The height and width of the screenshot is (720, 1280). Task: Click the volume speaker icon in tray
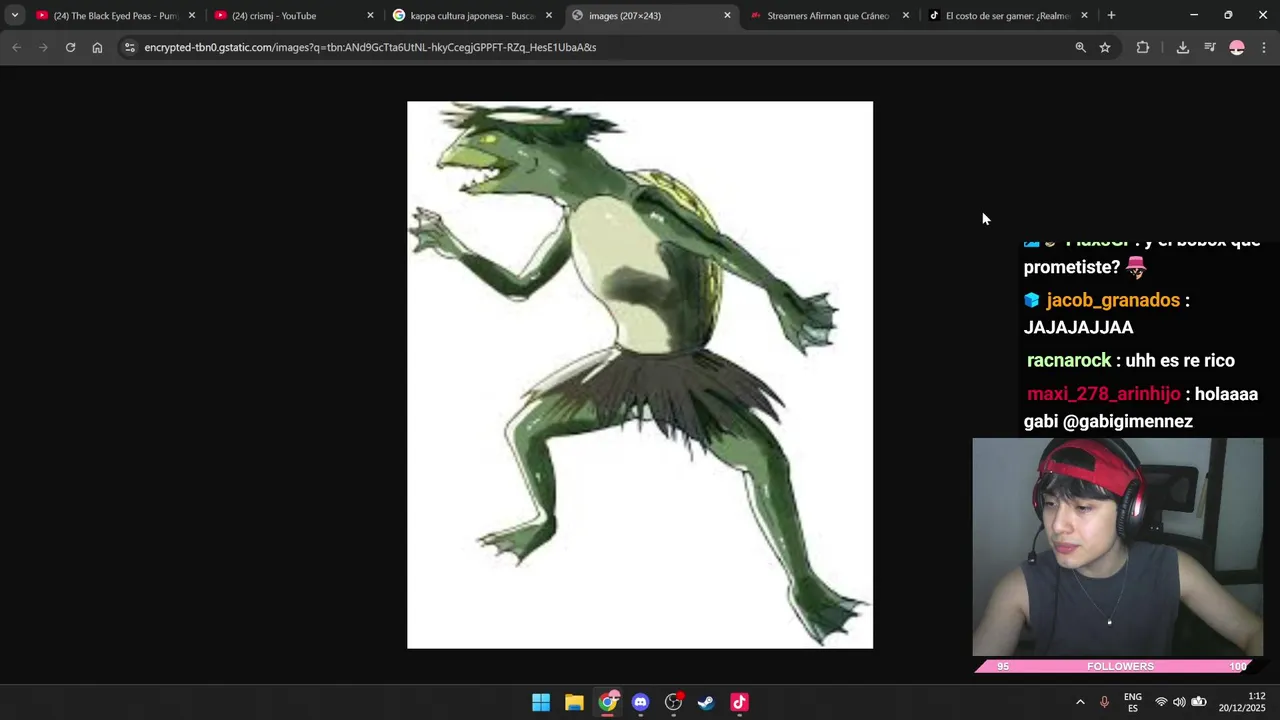(x=1179, y=702)
